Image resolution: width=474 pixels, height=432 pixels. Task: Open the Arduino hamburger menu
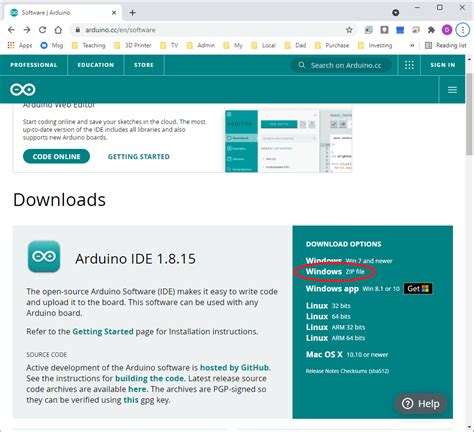coord(452,90)
